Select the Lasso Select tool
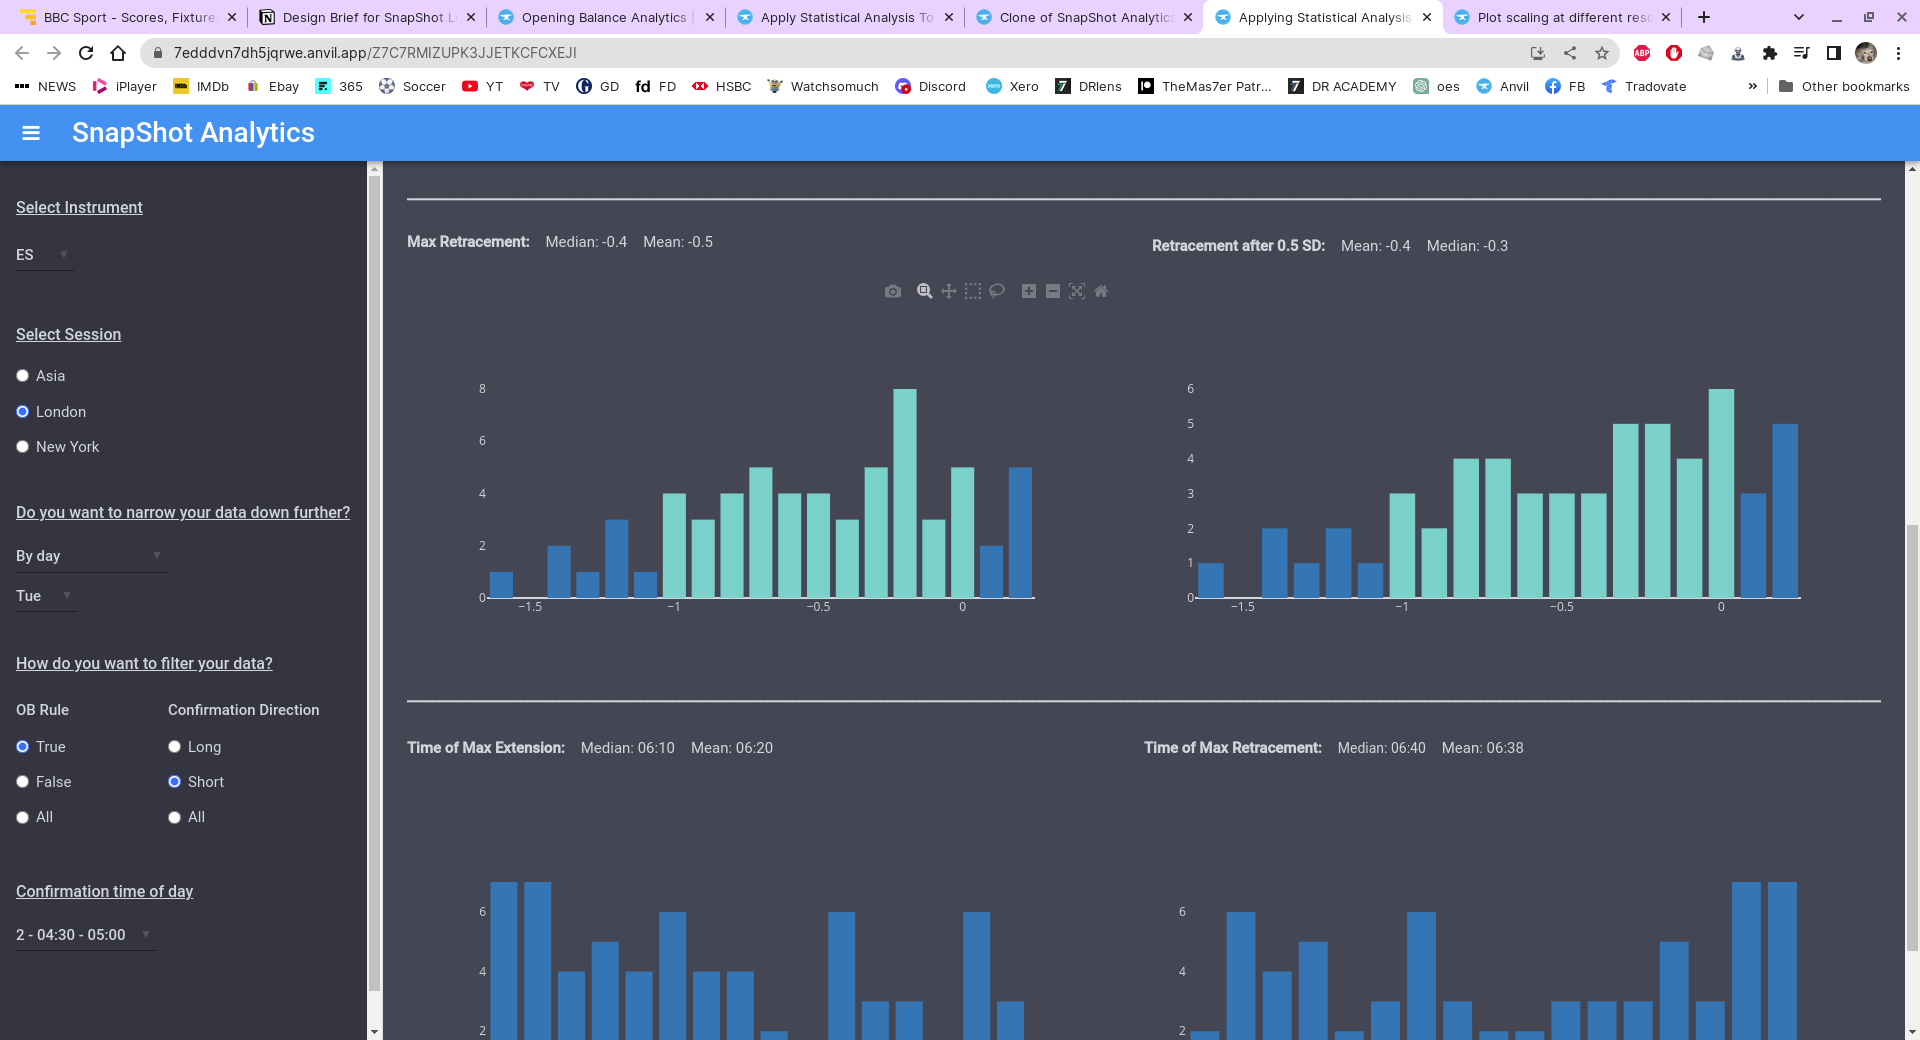1920x1040 pixels. (x=997, y=291)
